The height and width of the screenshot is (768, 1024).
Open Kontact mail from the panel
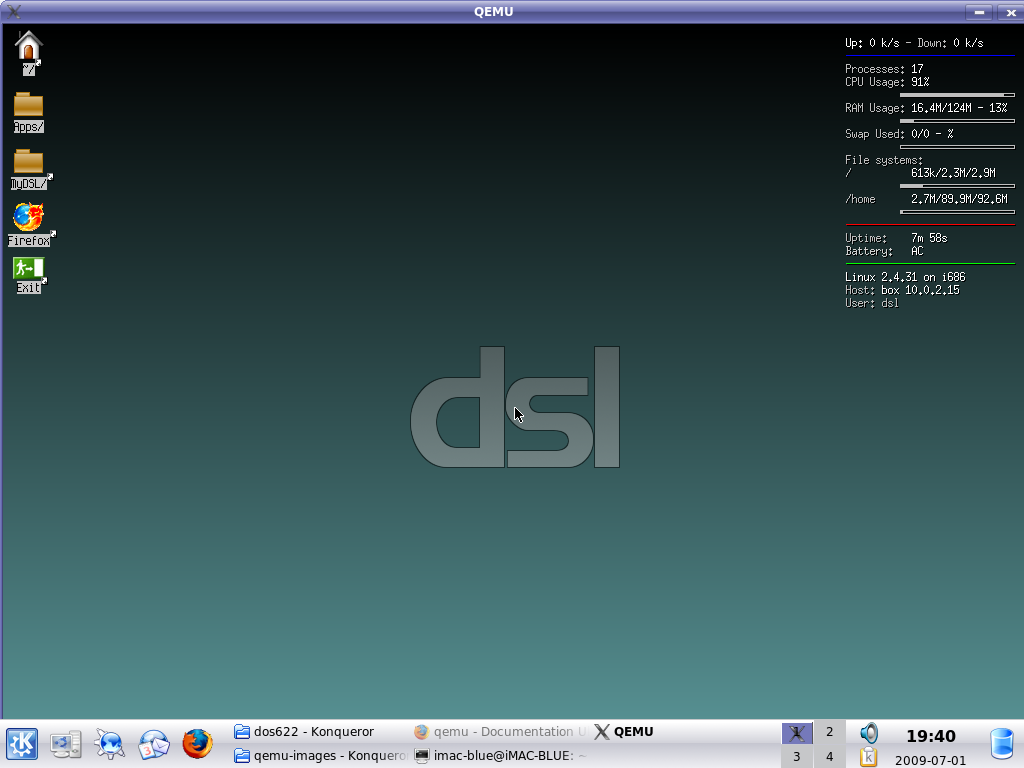(153, 744)
